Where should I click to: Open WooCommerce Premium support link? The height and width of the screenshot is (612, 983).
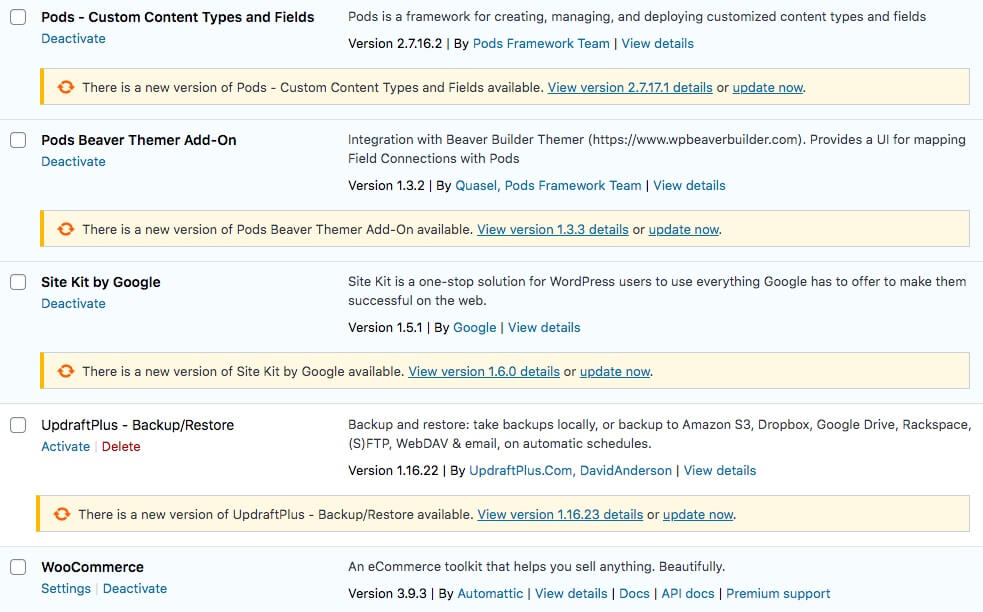click(778, 593)
